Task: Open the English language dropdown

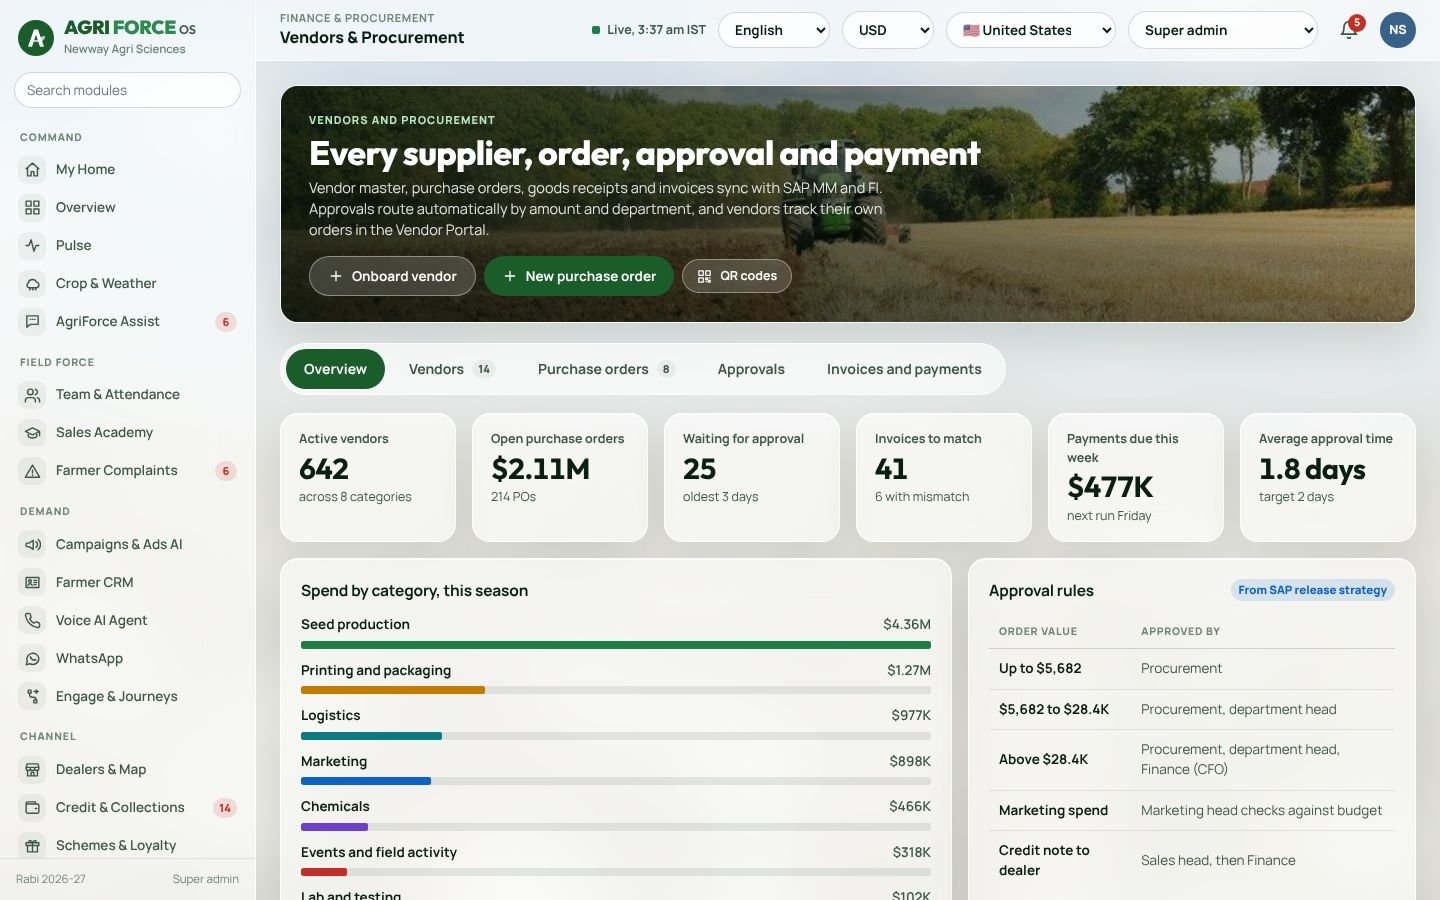Action: tap(774, 30)
